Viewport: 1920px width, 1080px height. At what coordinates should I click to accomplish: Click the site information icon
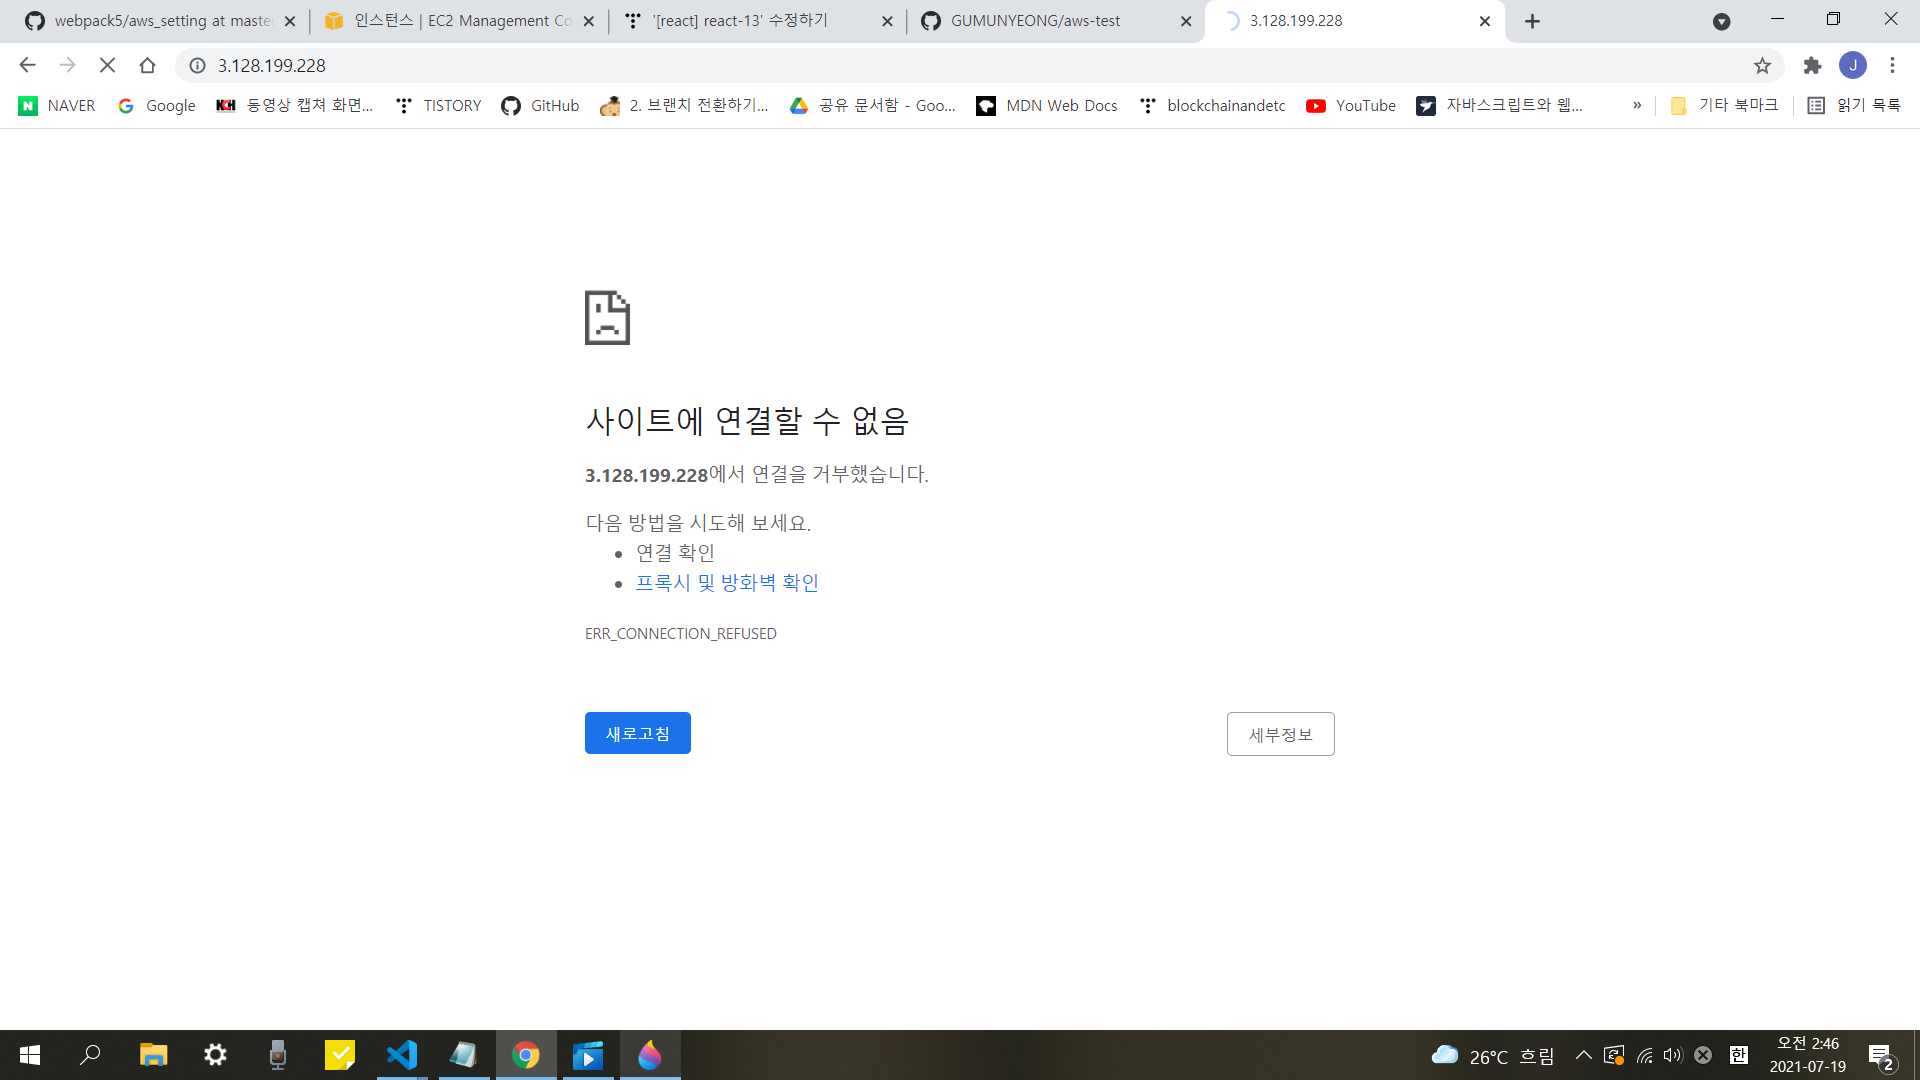click(198, 65)
